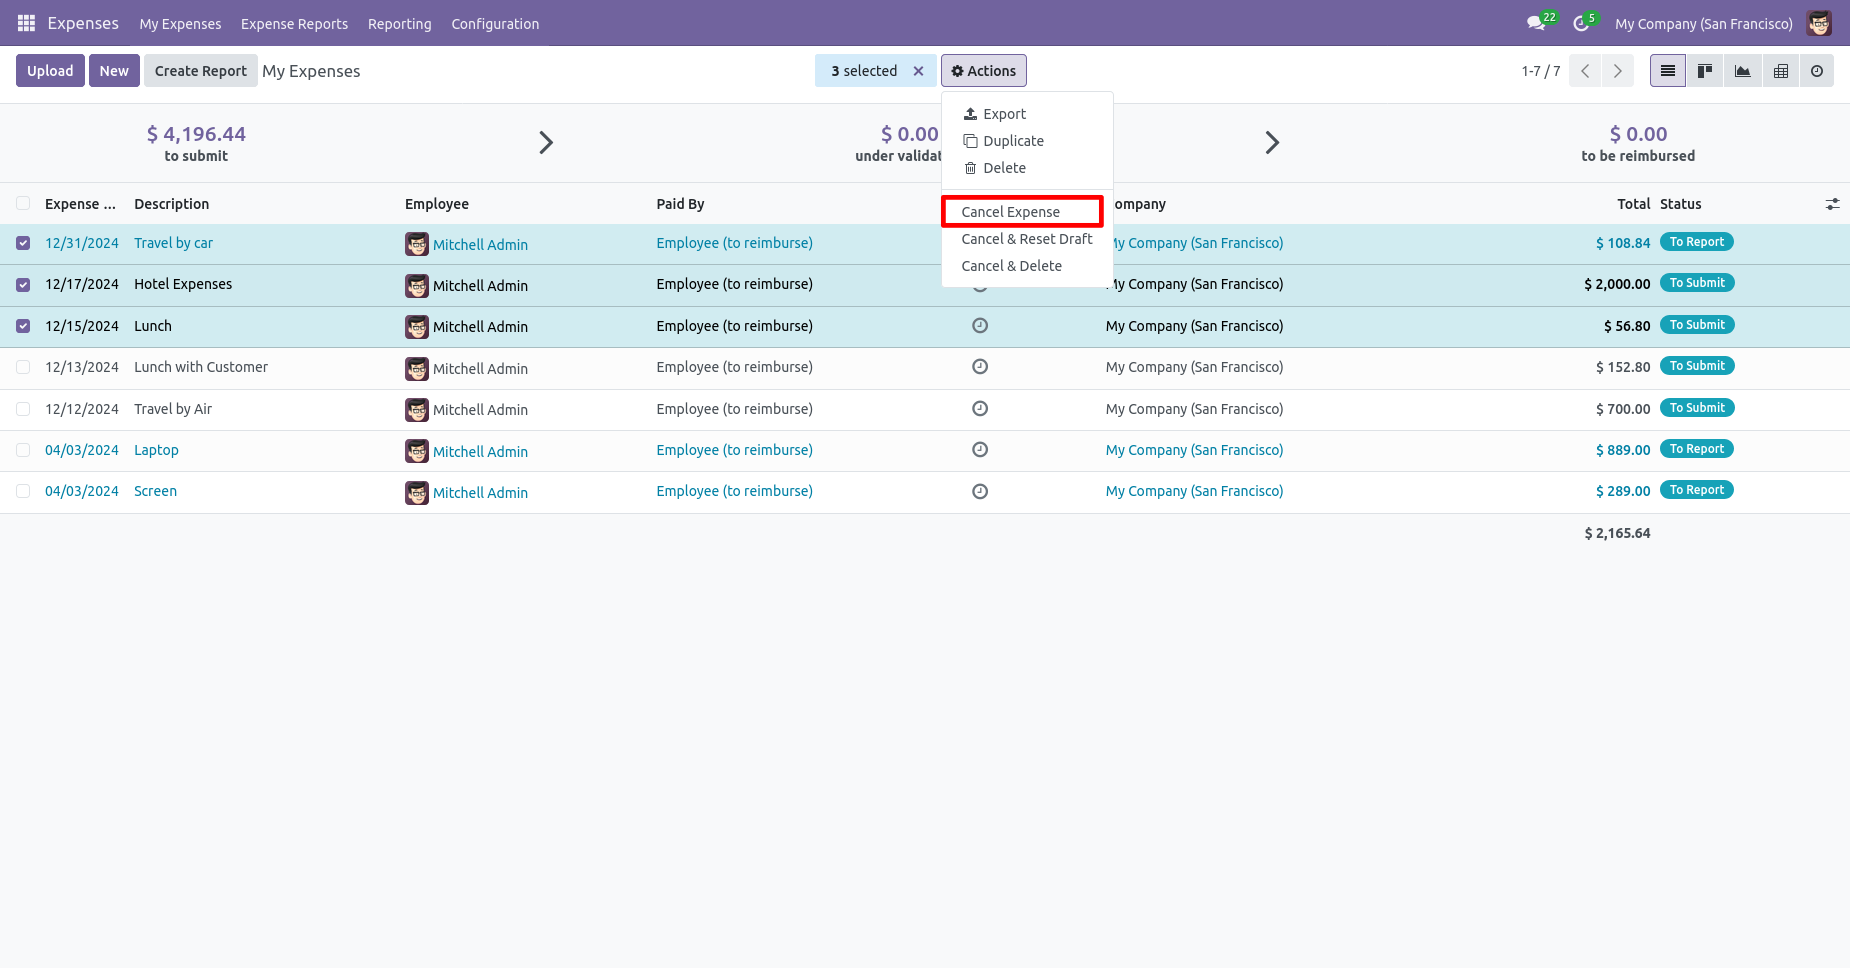Uncheck the 12/15/2024 Lunch row

[x=23, y=326]
